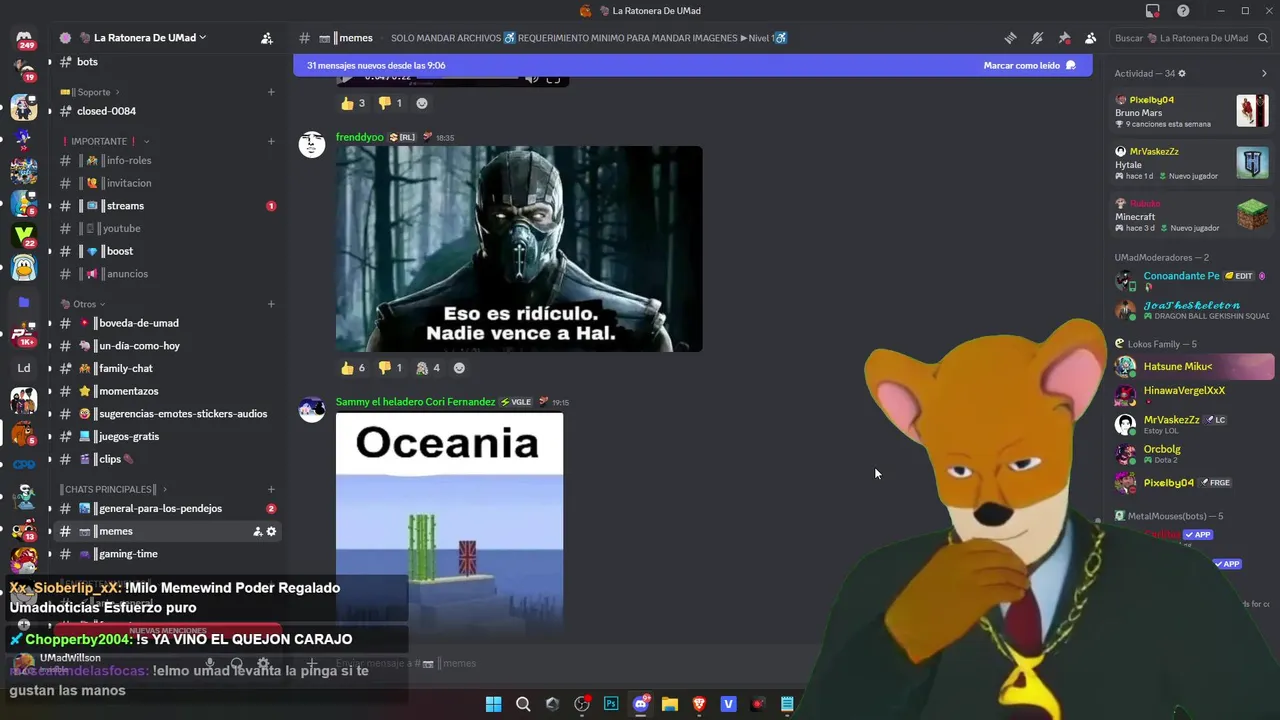Open Pixelby04 Bruno Mars activity card
The image size is (1280, 720).
point(1192,111)
